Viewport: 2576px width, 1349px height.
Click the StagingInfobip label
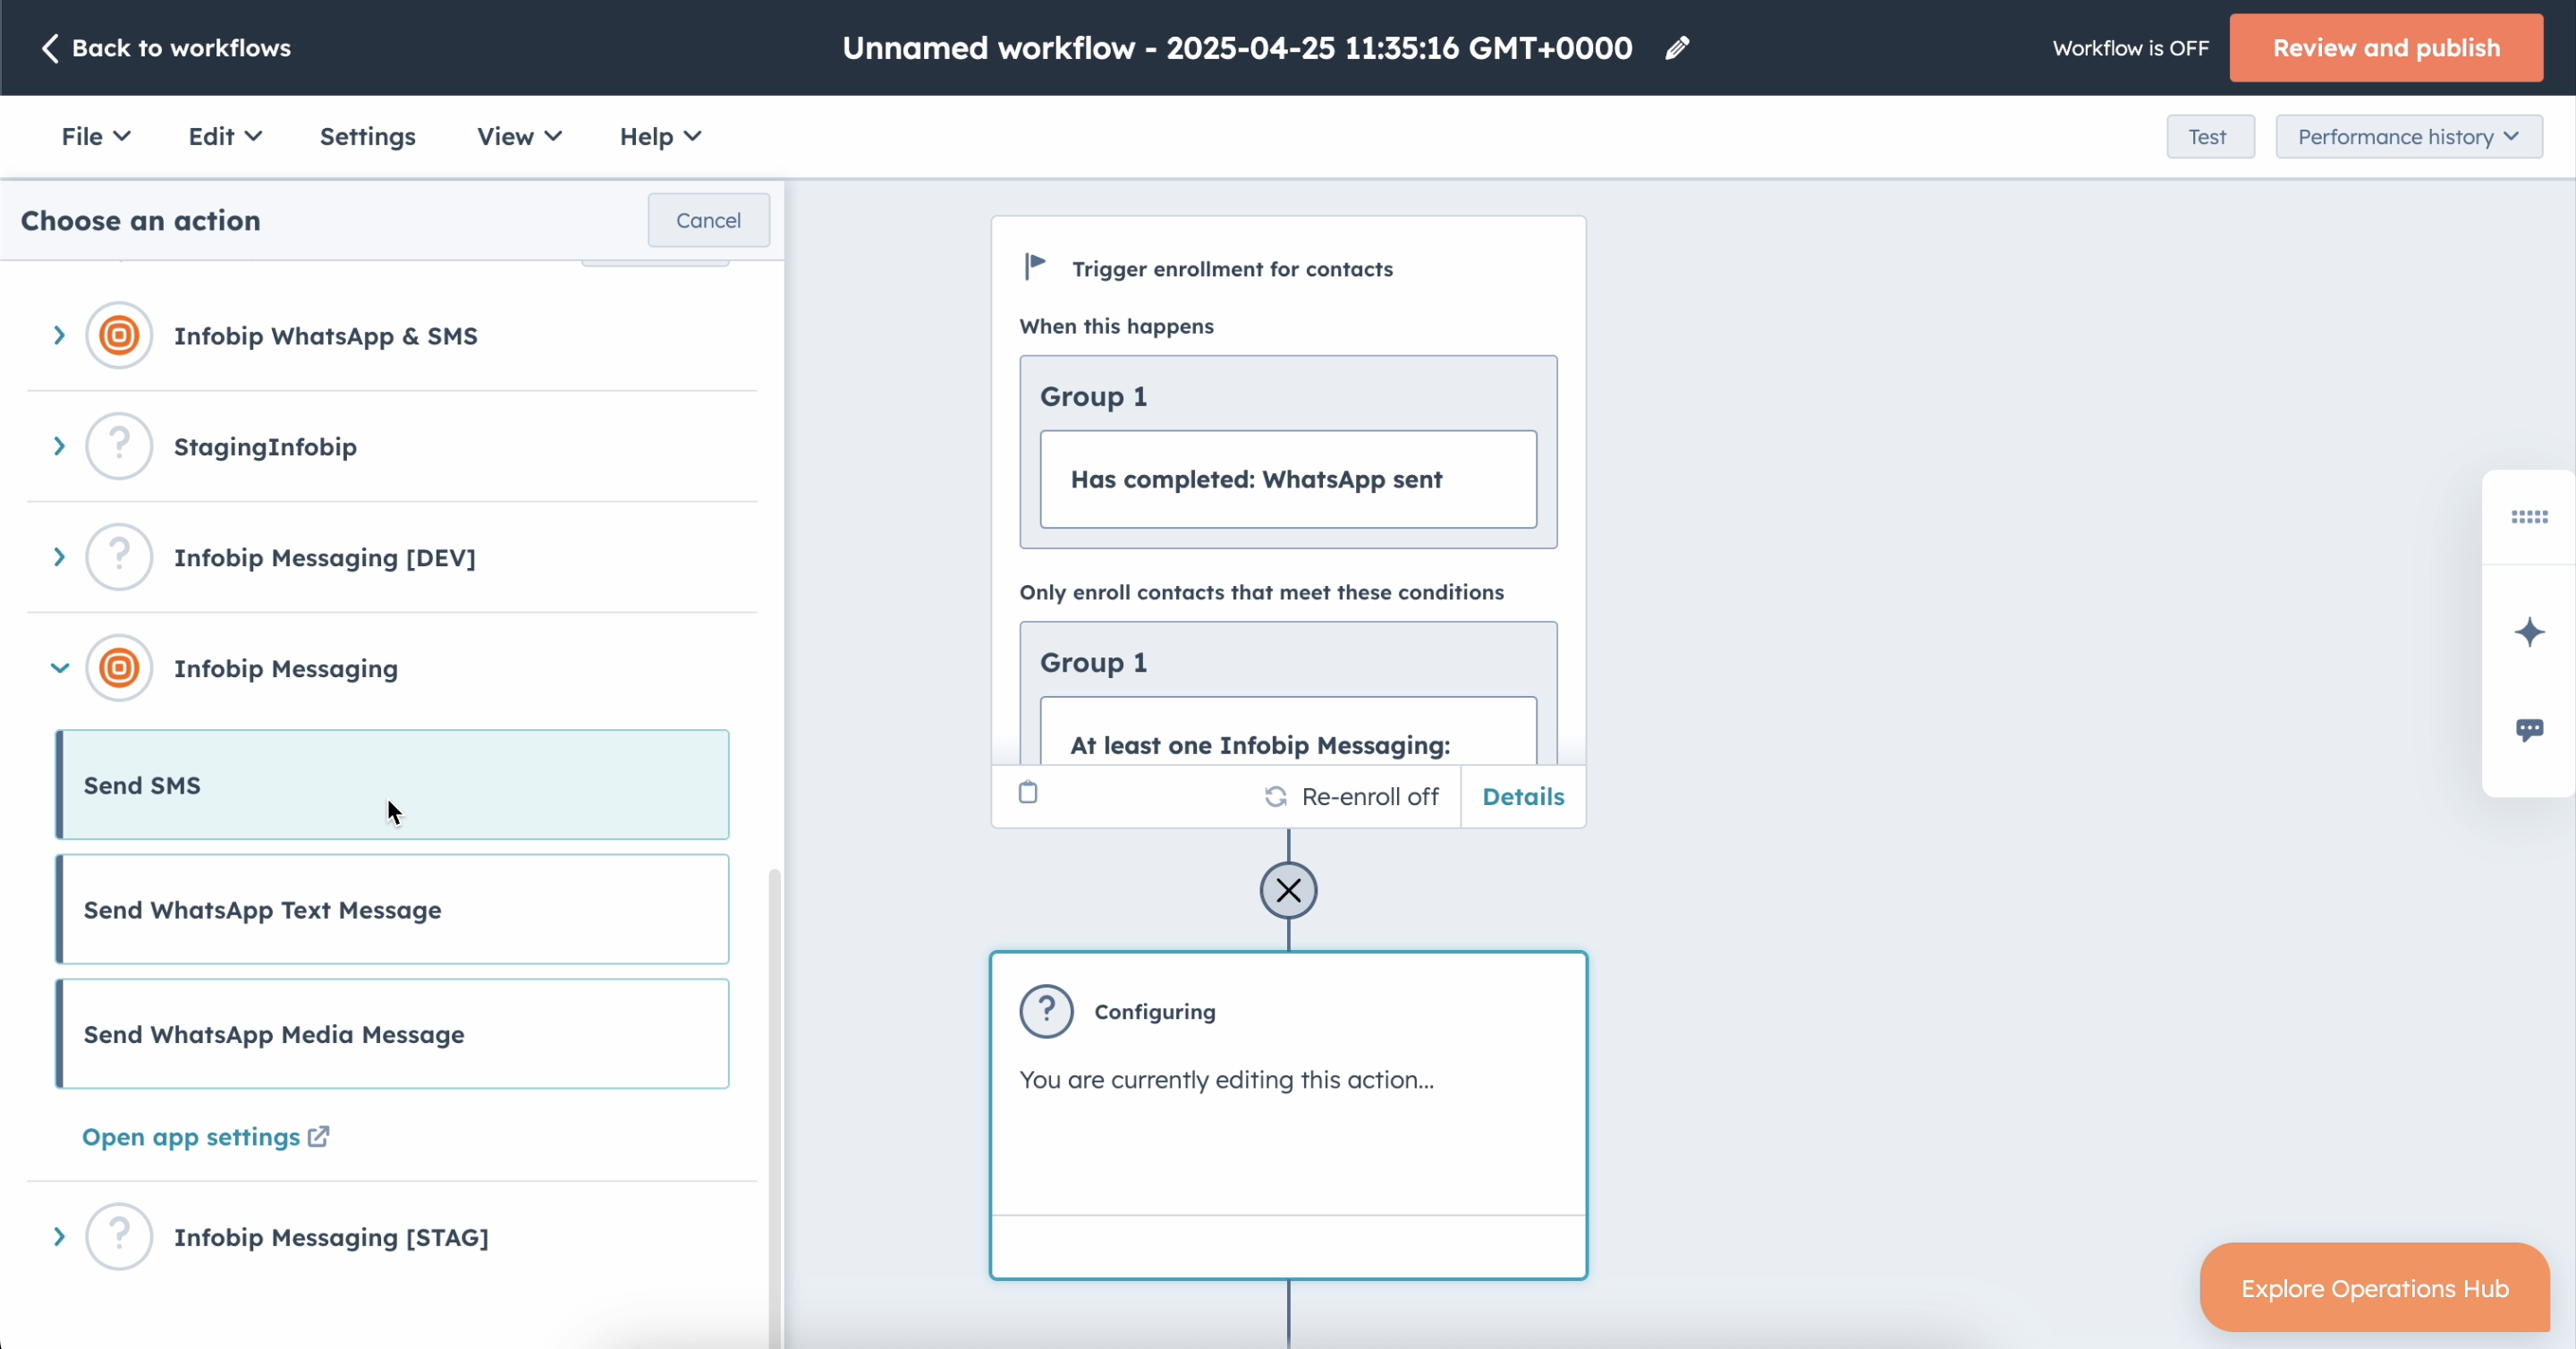265,447
